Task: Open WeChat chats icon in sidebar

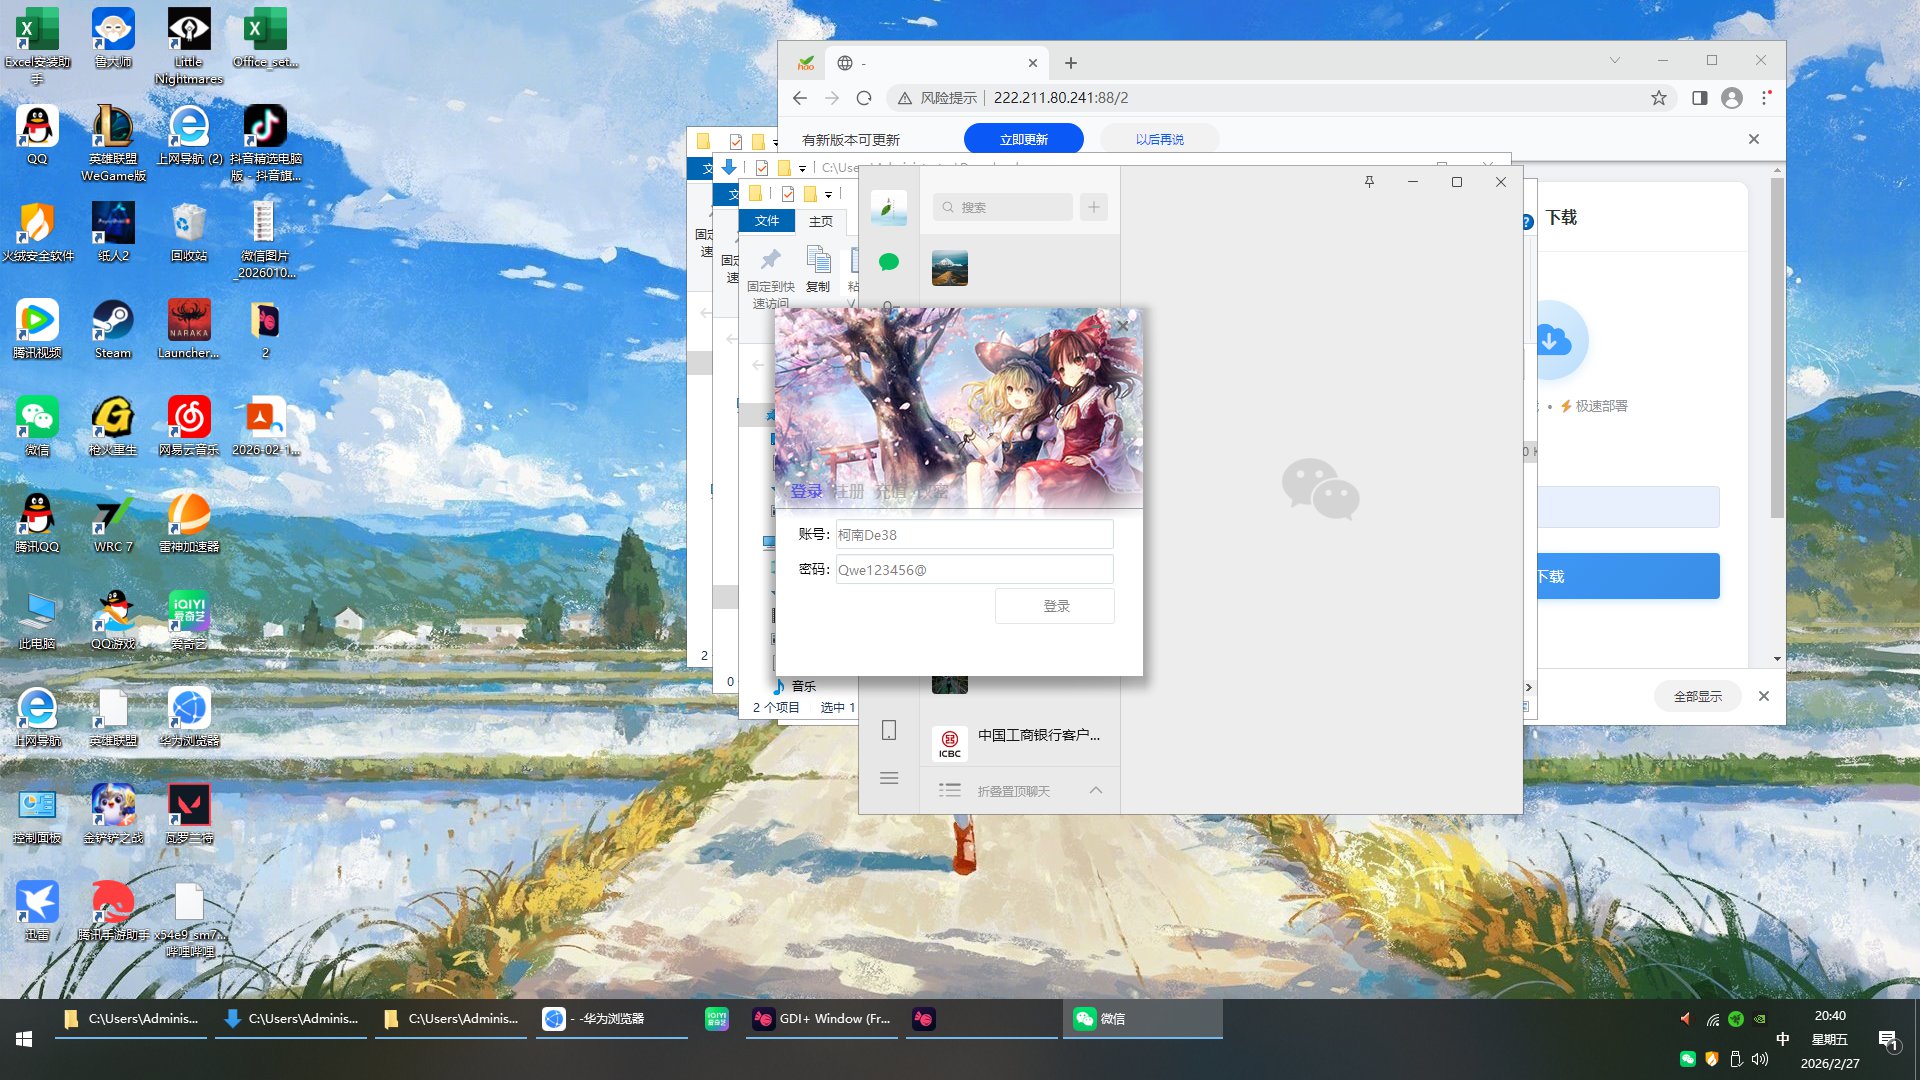Action: (x=888, y=262)
